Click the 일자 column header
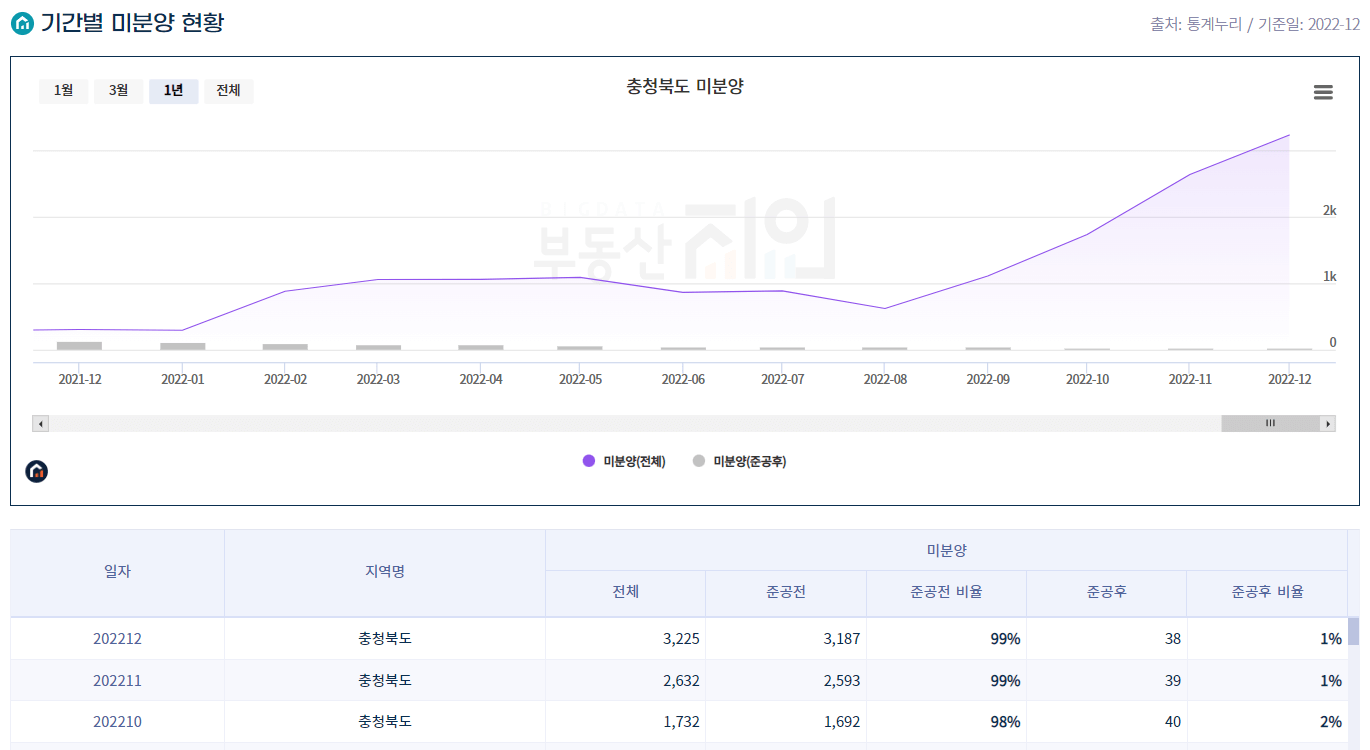 (x=118, y=572)
